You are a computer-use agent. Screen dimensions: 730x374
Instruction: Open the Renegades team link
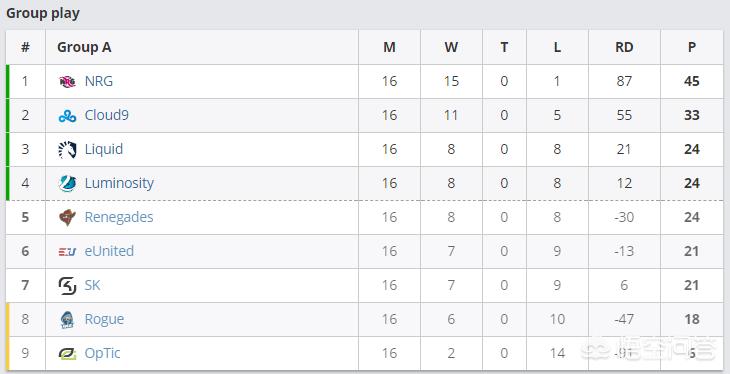tap(119, 217)
